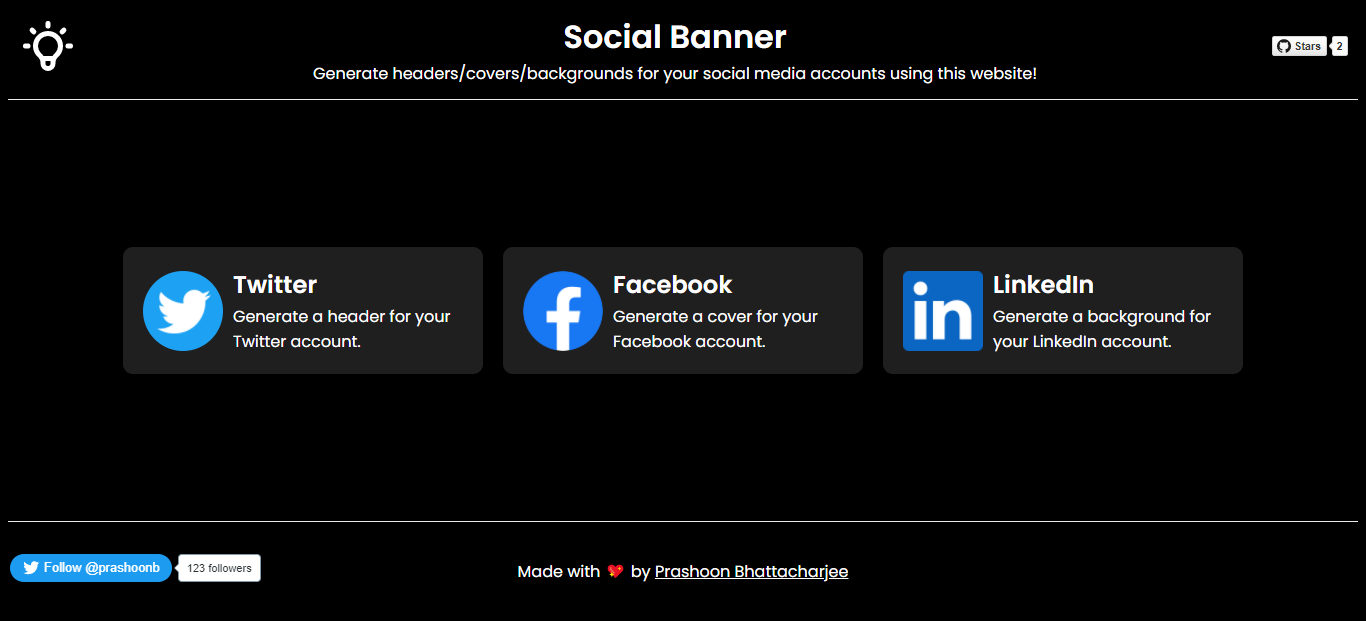Open the Twitter header generator card

[302, 310]
